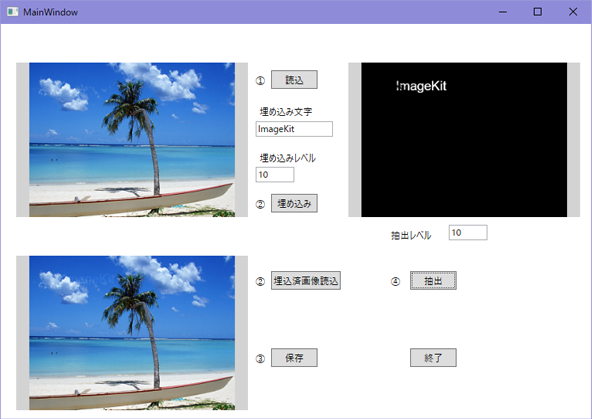The height and width of the screenshot is (419, 592).
Task: Select the original beach image at top left
Action: click(x=132, y=140)
